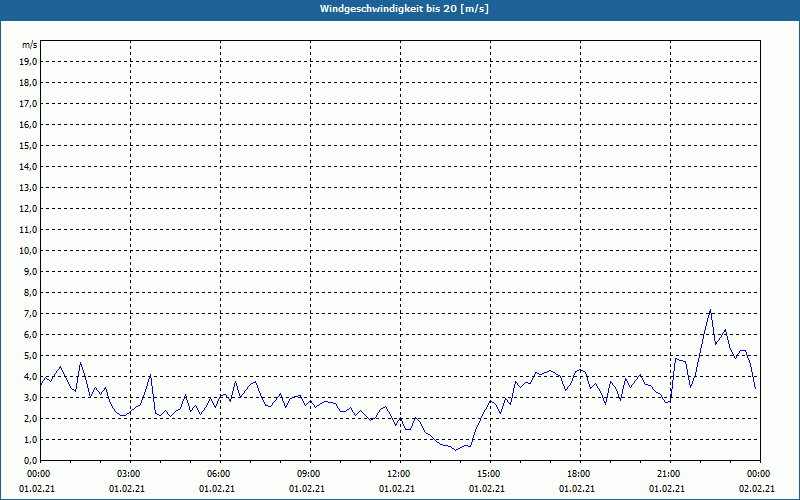Image resolution: width=800 pixels, height=500 pixels.
Task: Click the '06:00' time axis label
Action: coord(220,474)
